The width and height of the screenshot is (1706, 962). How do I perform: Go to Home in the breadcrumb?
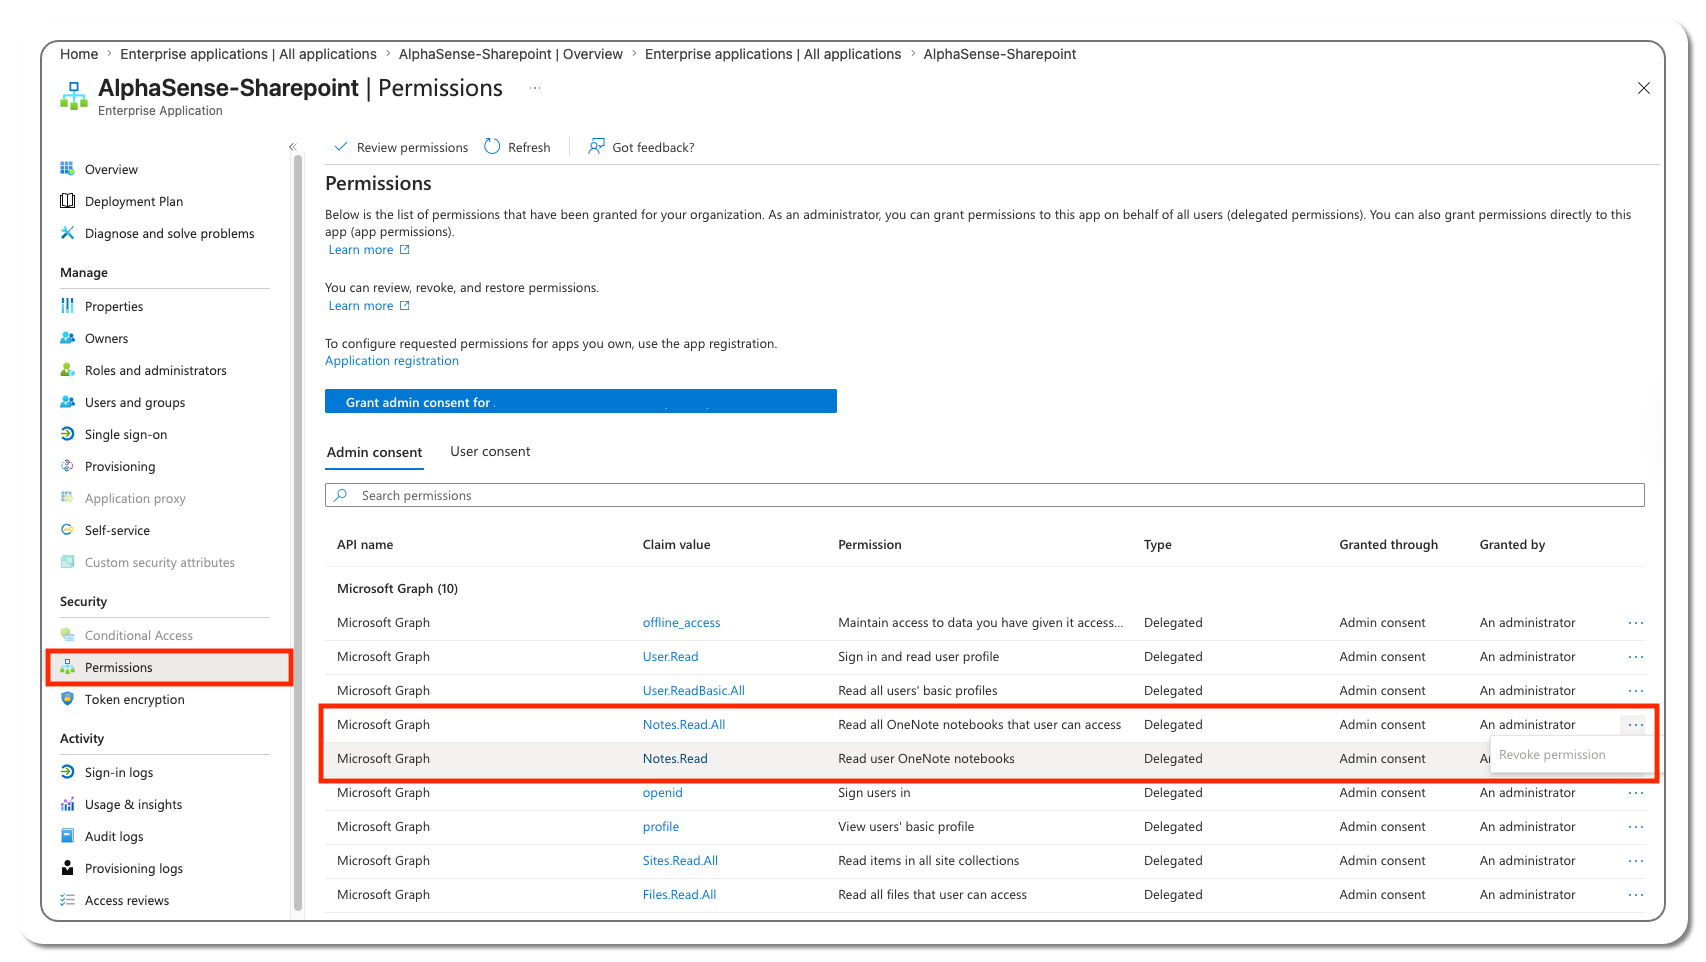79,54
